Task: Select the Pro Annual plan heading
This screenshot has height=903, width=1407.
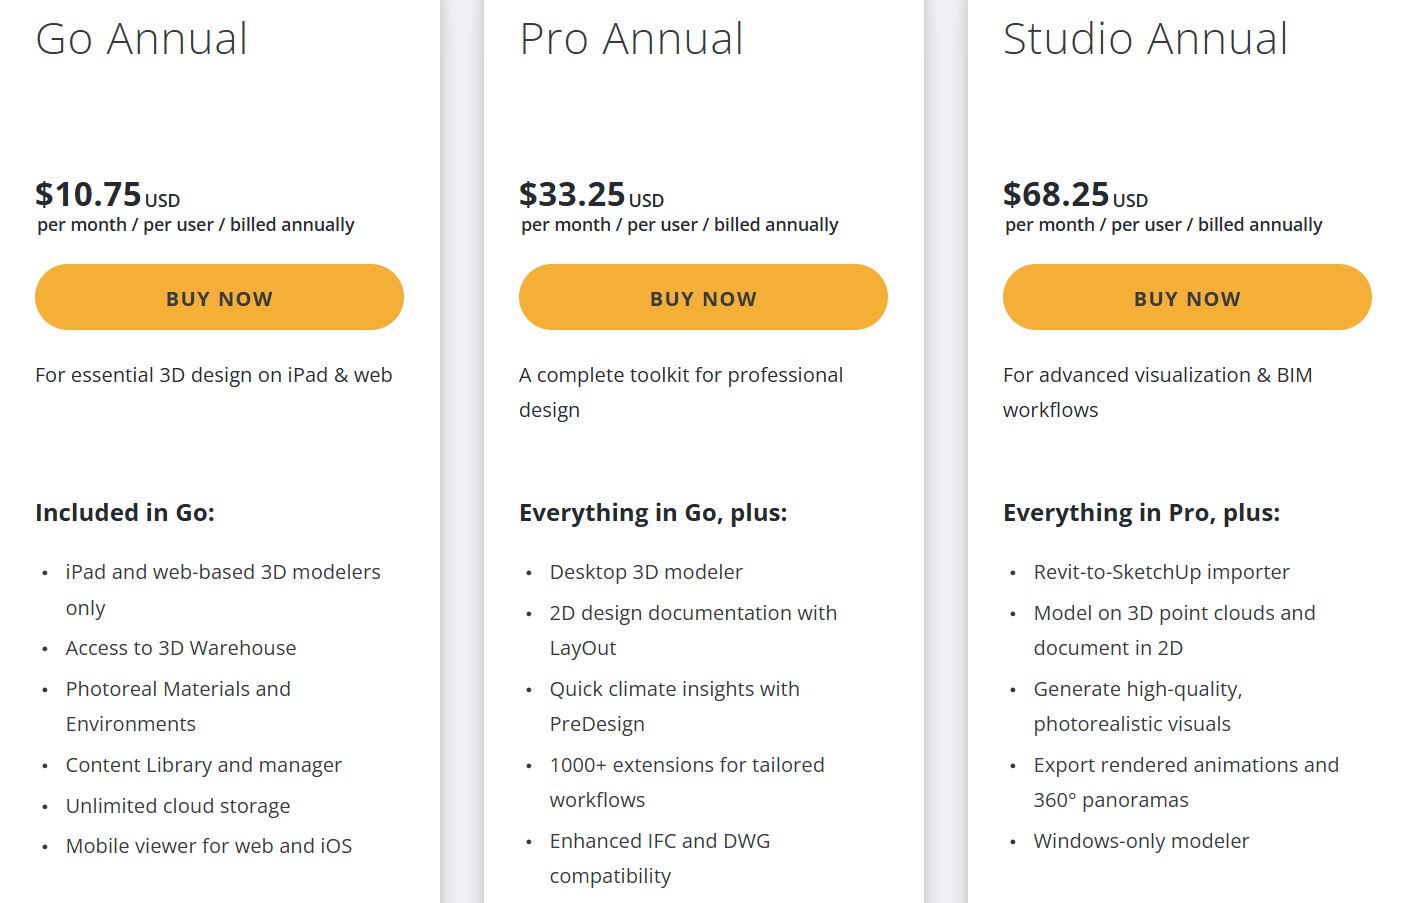Action: coord(631,39)
